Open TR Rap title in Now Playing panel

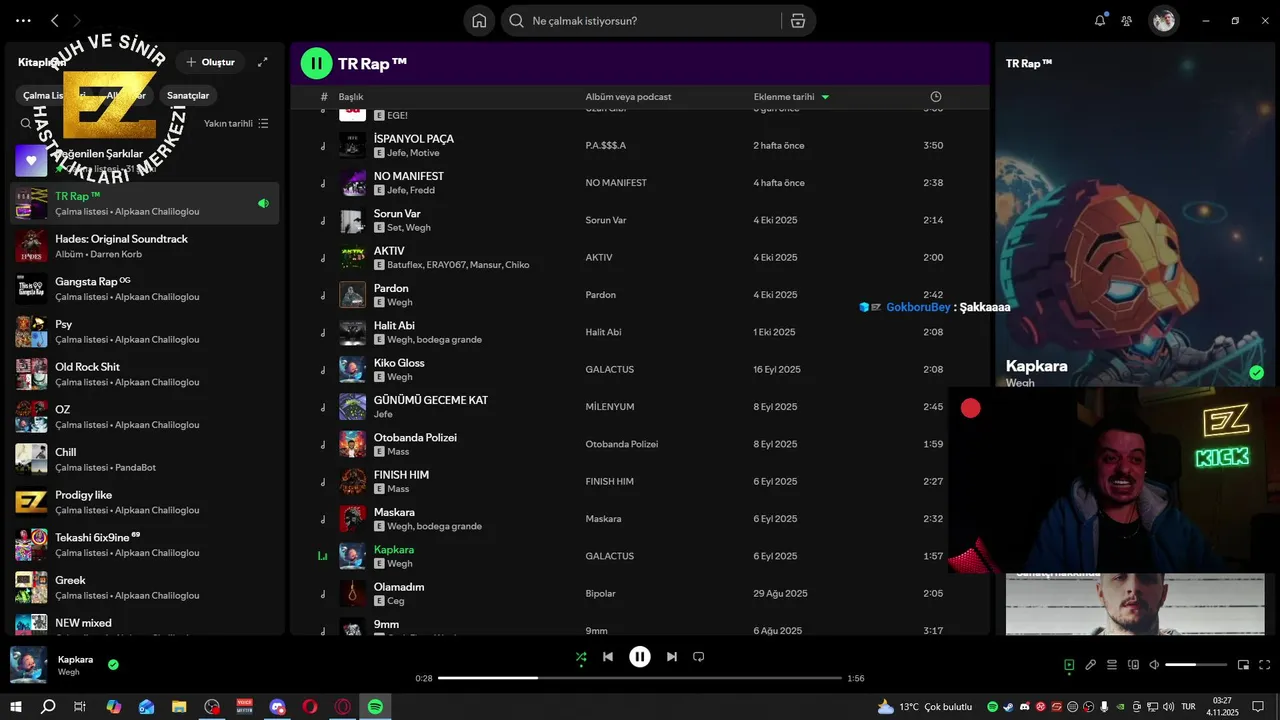1029,63
